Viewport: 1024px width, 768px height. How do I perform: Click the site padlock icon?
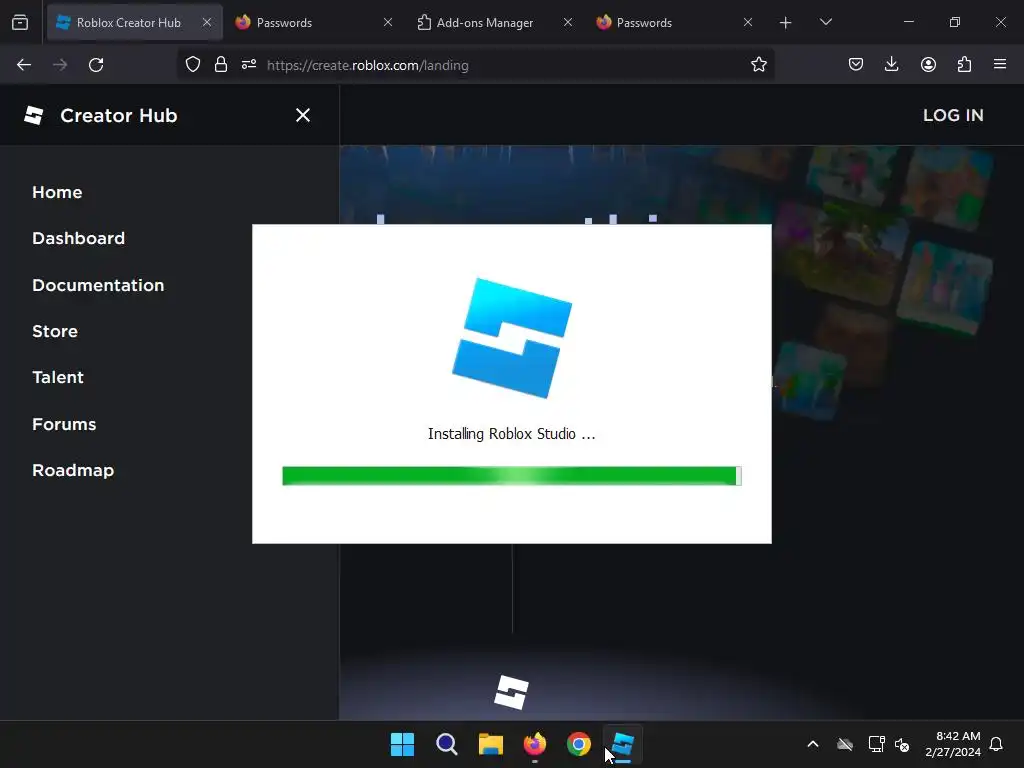pyautogui.click(x=221, y=65)
